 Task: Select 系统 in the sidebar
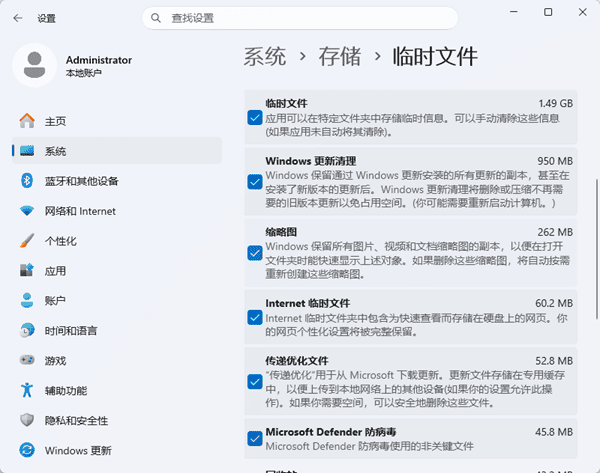(117, 151)
